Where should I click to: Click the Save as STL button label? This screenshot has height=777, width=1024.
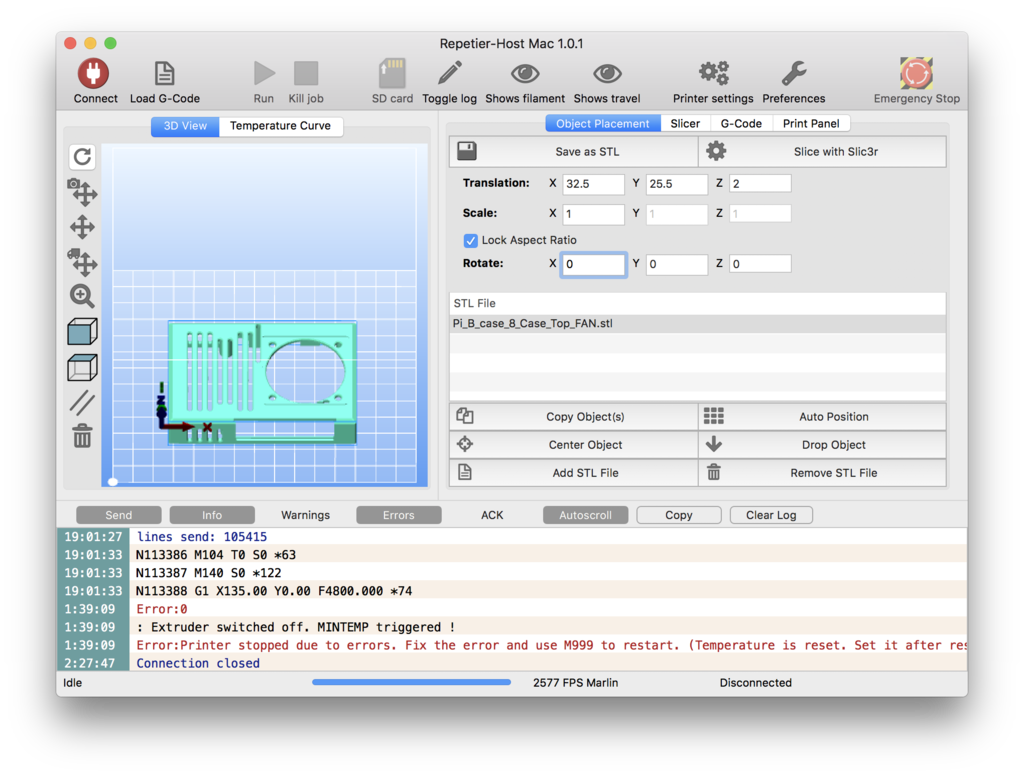(x=587, y=151)
